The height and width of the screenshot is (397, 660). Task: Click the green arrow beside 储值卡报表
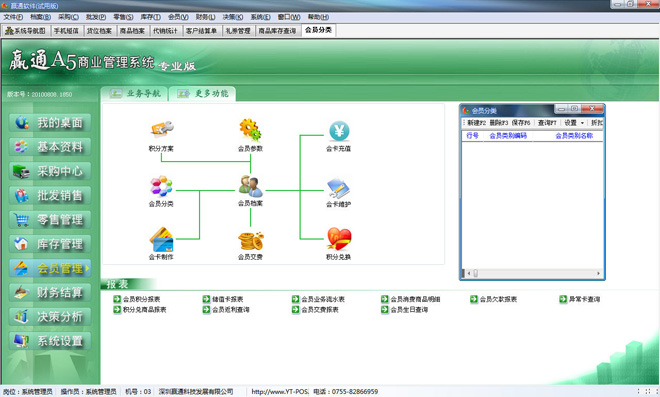pos(206,299)
